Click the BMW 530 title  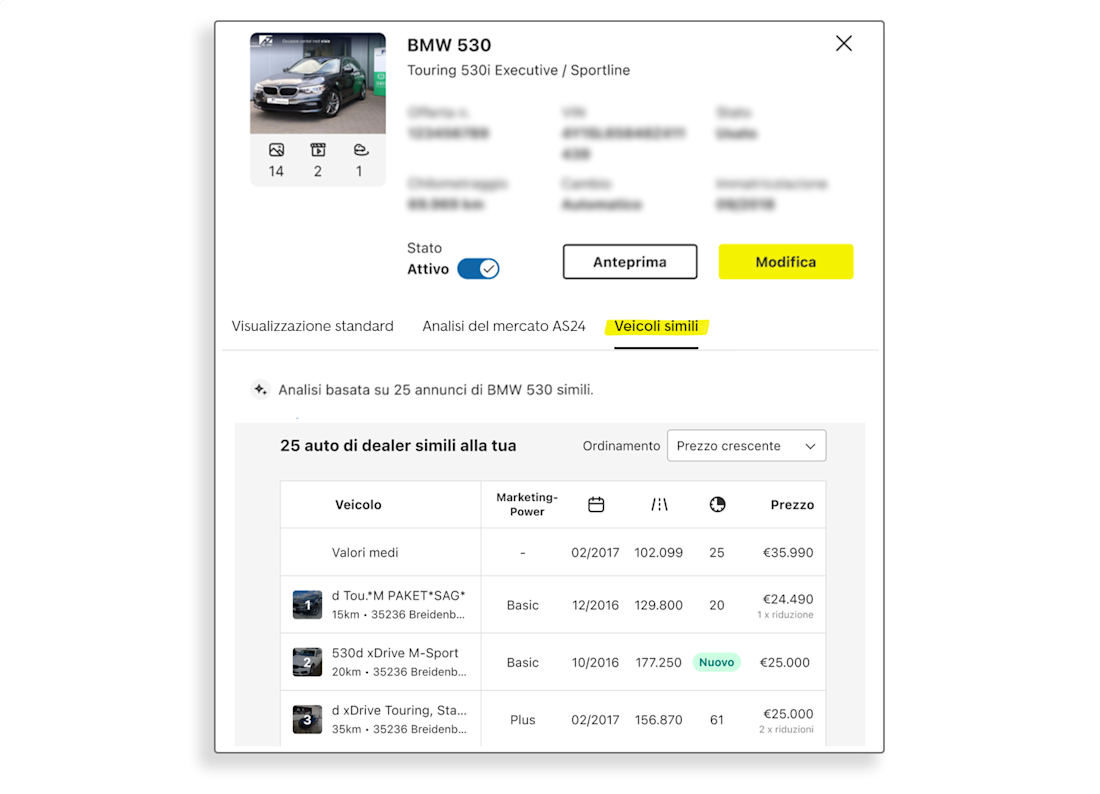tap(449, 45)
